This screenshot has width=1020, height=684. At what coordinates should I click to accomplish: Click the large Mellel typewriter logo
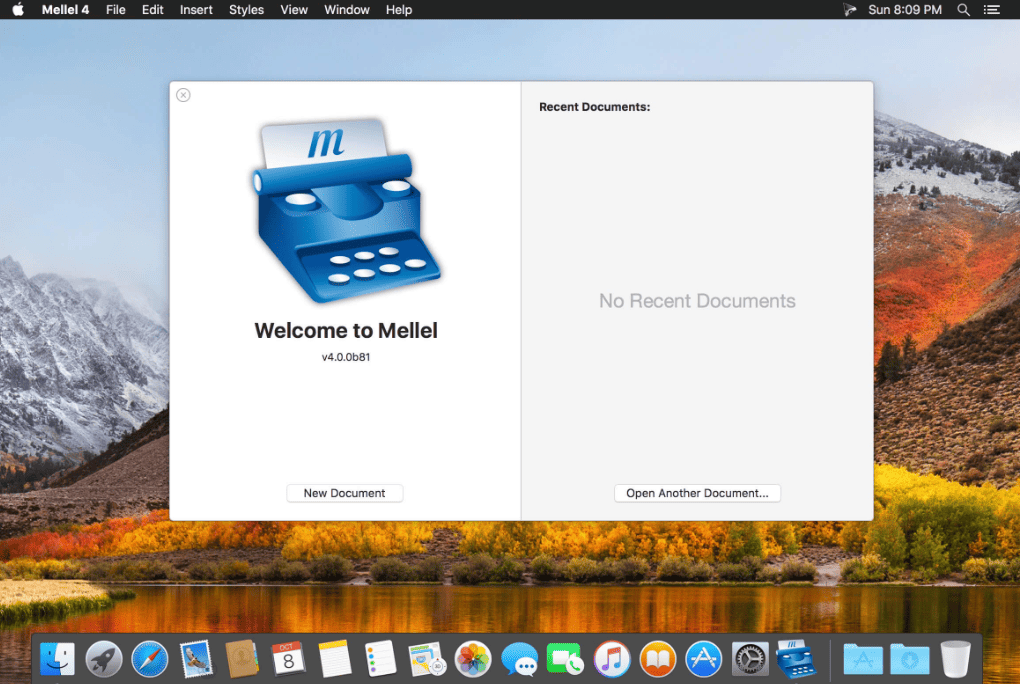345,210
